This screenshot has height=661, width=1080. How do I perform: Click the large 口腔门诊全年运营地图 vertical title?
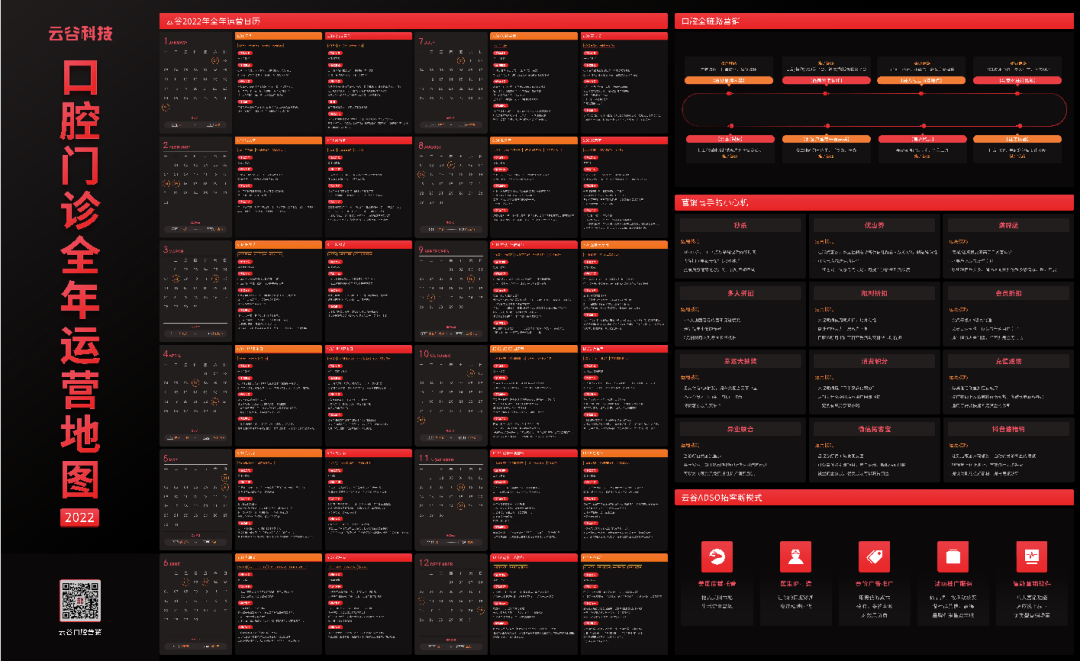[x=80, y=279]
